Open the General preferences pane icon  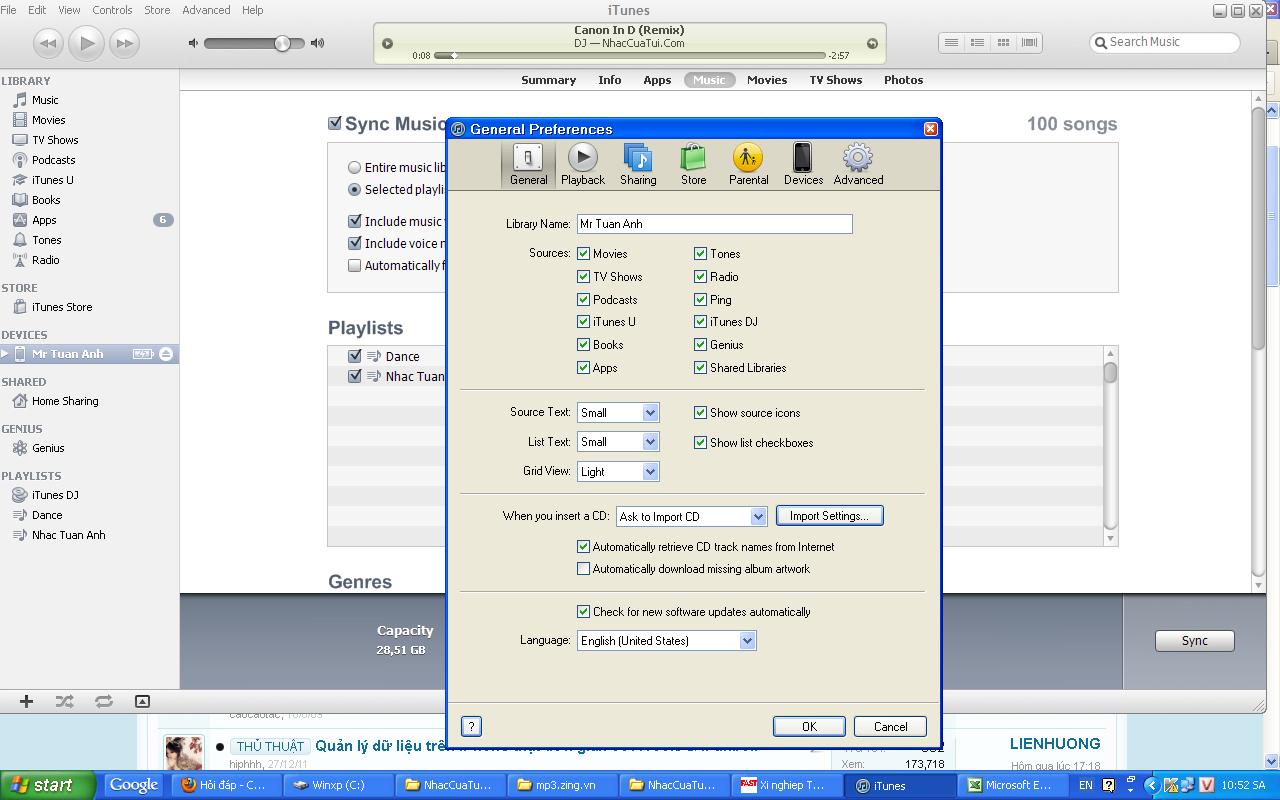point(528,164)
